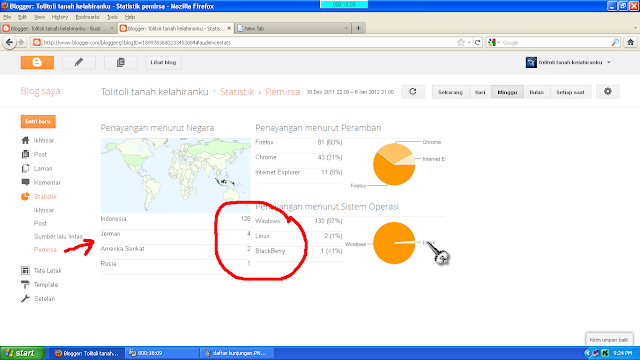Screen dimensions: 640x360
Task: Open the Windows start button
Action: tap(22, 353)
